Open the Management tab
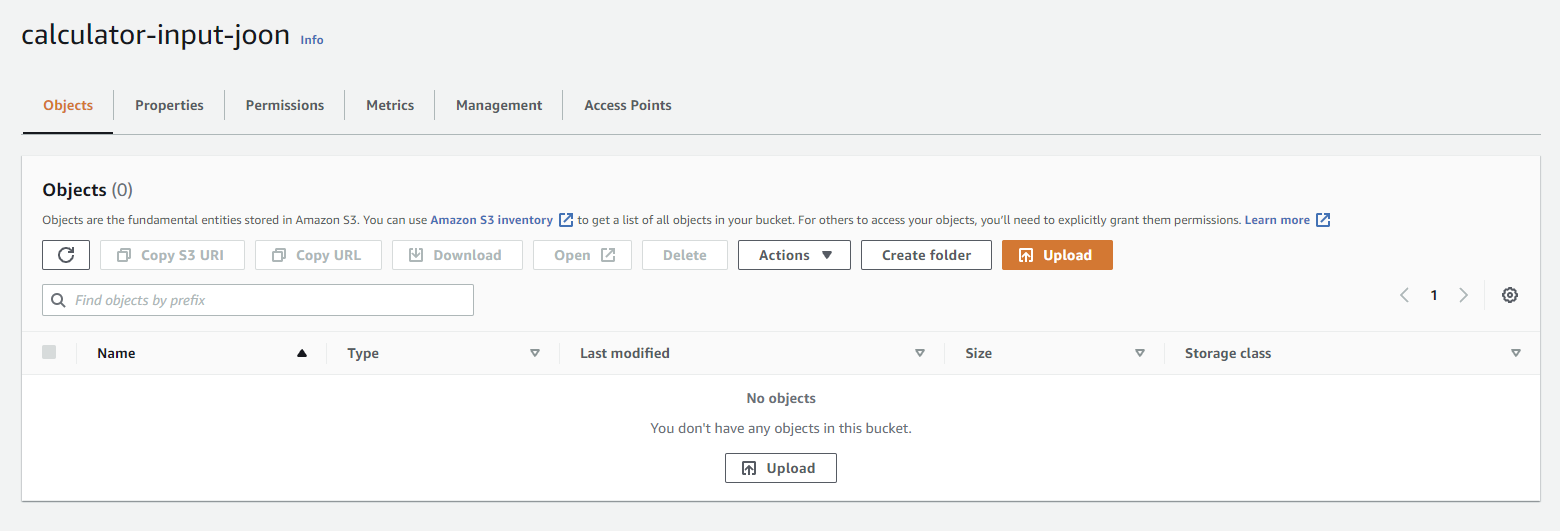Image resolution: width=1560 pixels, height=531 pixels. pos(499,105)
